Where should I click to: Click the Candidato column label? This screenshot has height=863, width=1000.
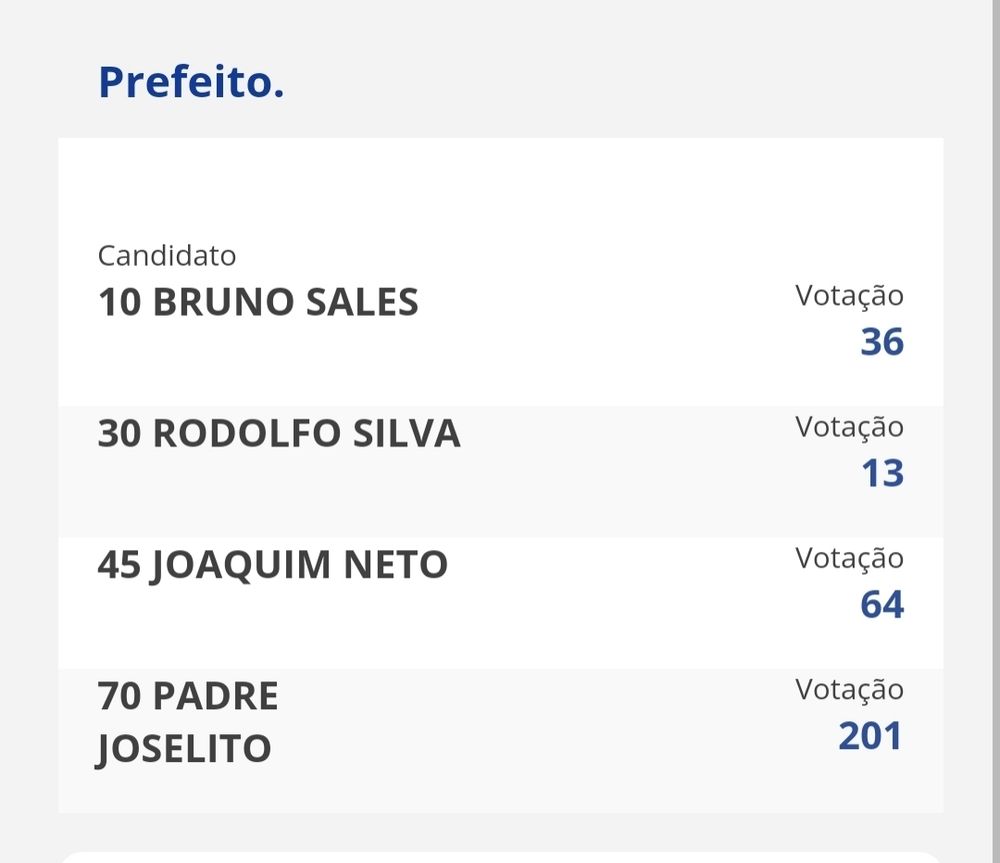click(167, 256)
